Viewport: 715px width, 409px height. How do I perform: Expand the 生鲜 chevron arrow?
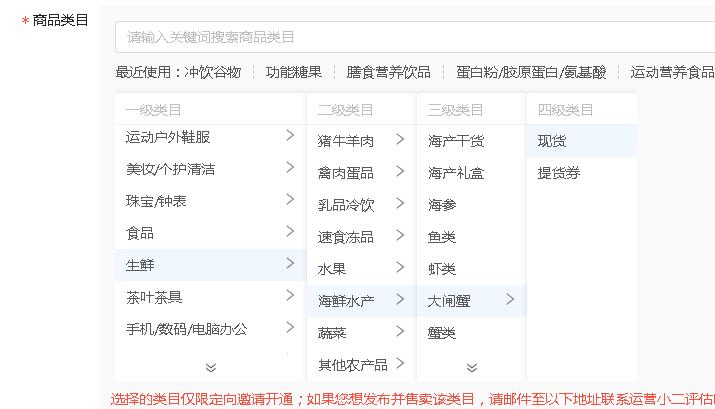tap(290, 263)
